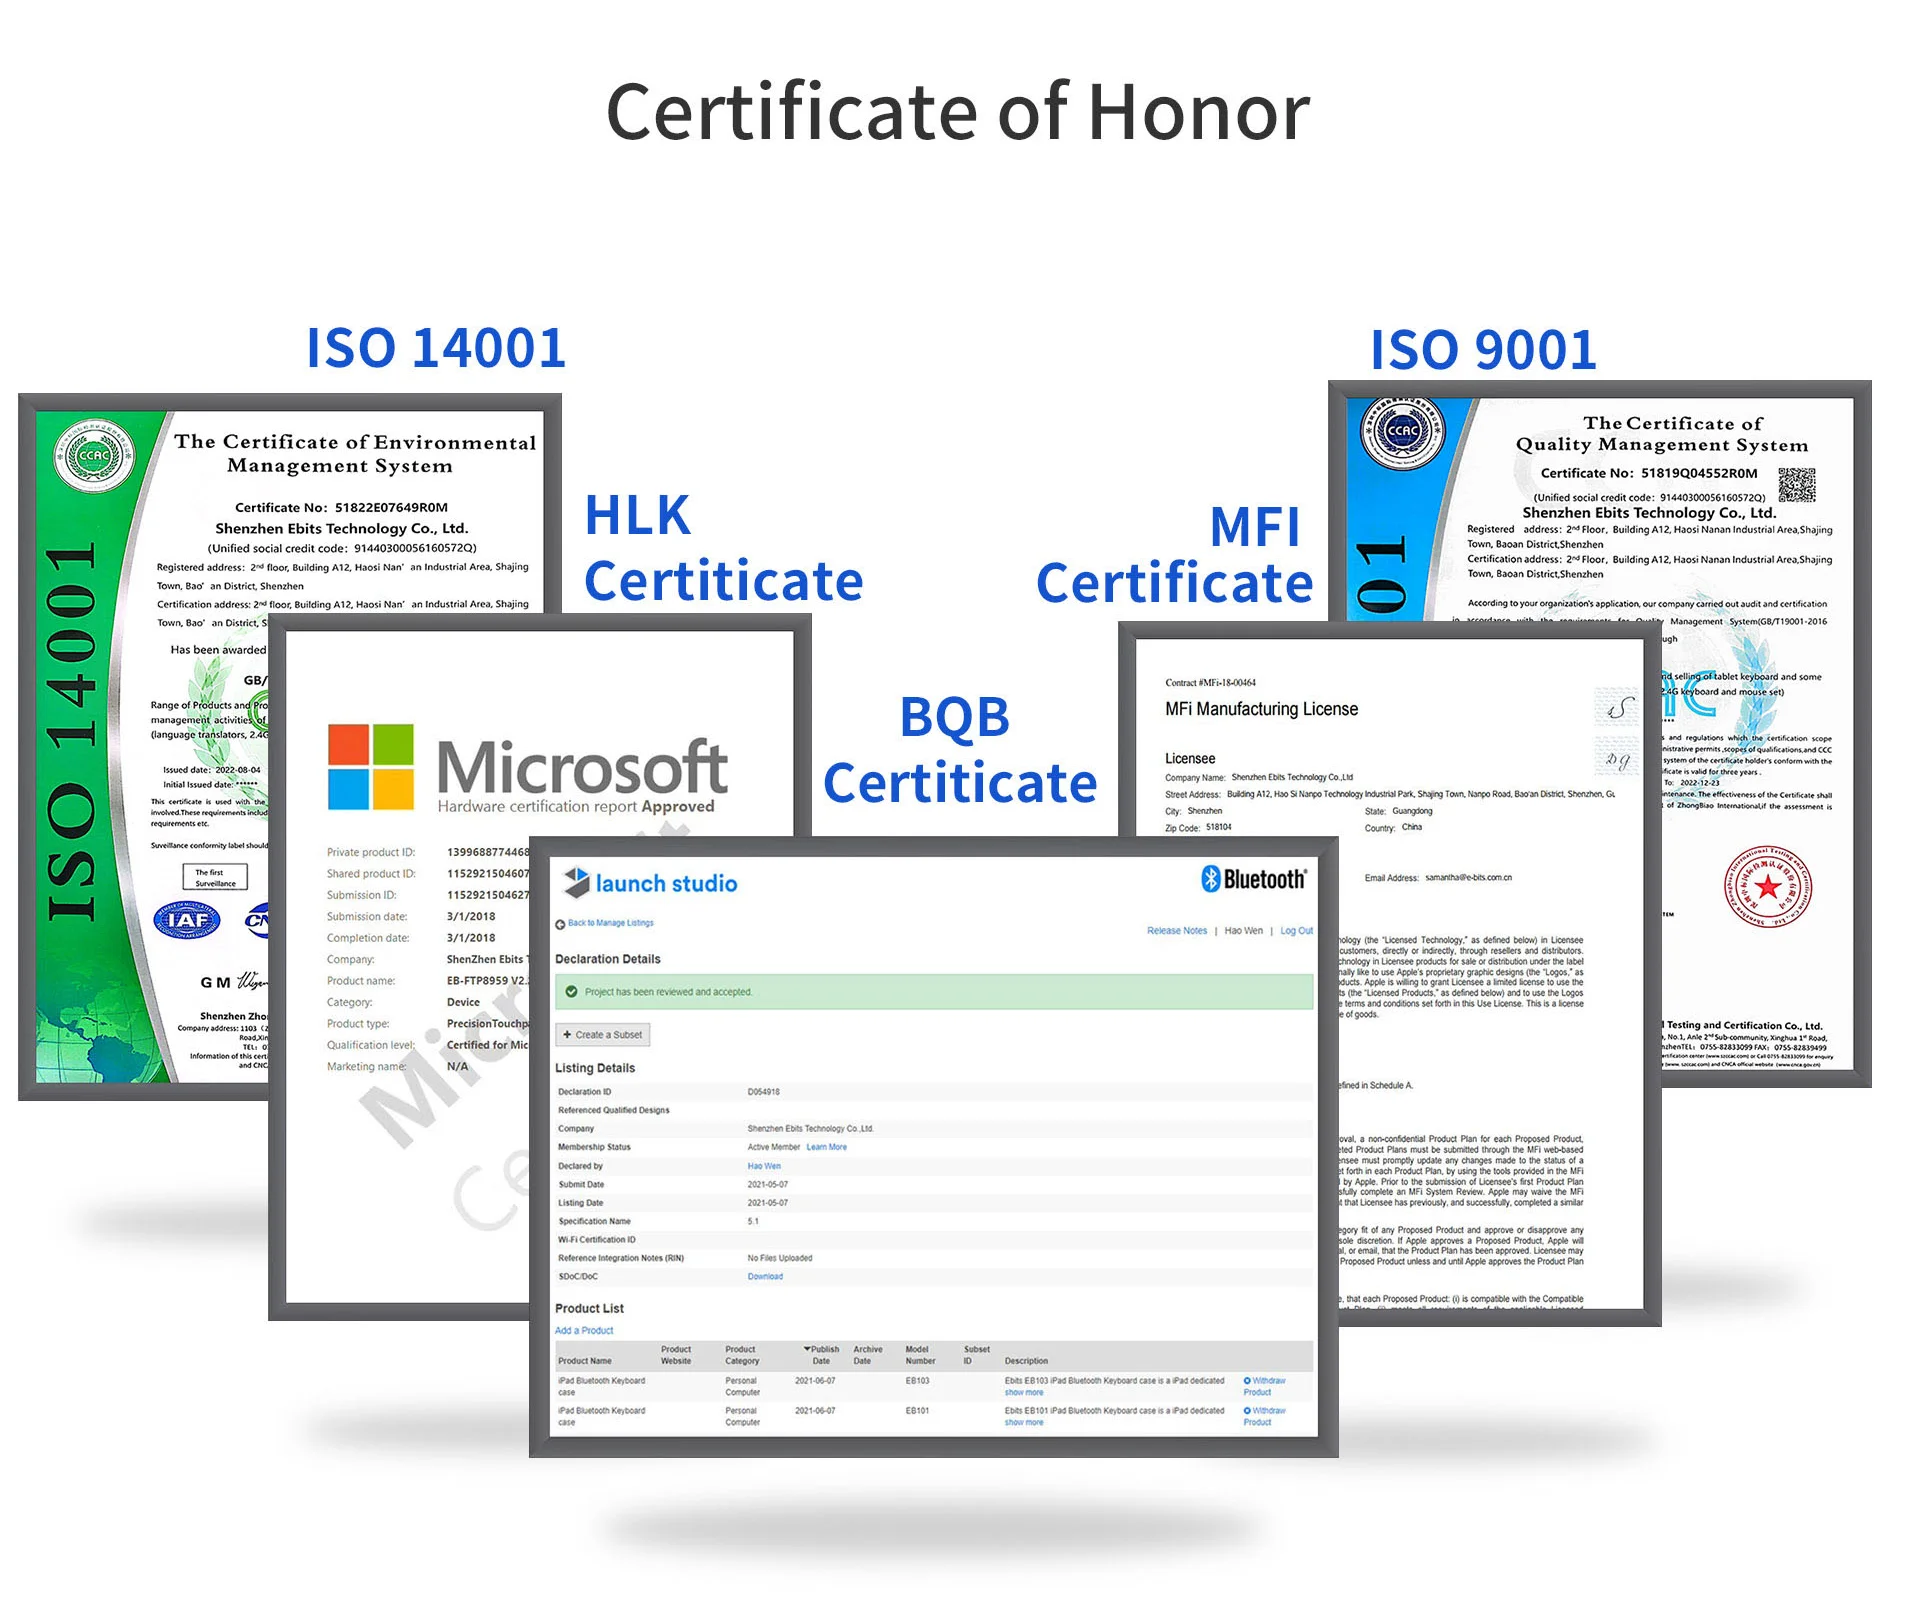This screenshot has width=1920, height=1610.
Task: Click the Bluetooth logo icon
Action: pyautogui.click(x=1211, y=879)
